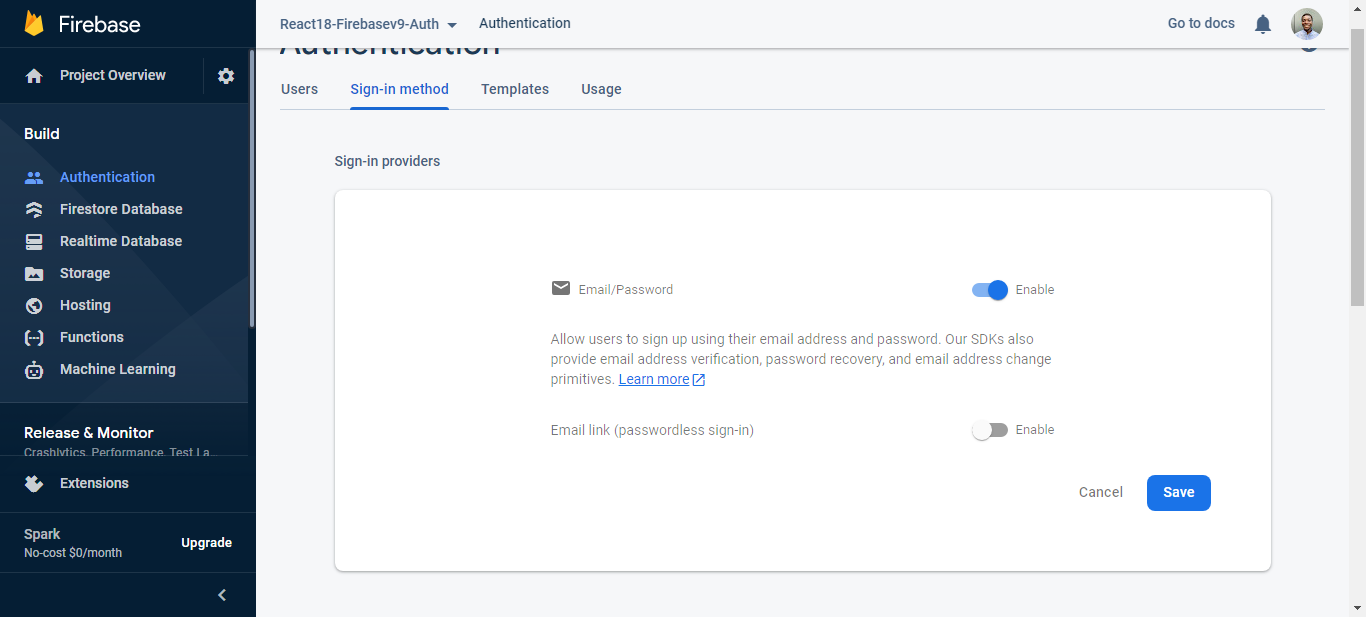Click the Authentication people icon
1366x617 pixels.
tap(34, 177)
